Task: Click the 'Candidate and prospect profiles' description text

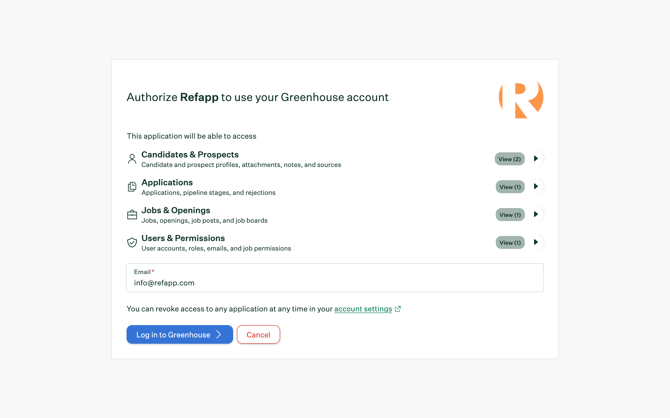Action: [241, 165]
